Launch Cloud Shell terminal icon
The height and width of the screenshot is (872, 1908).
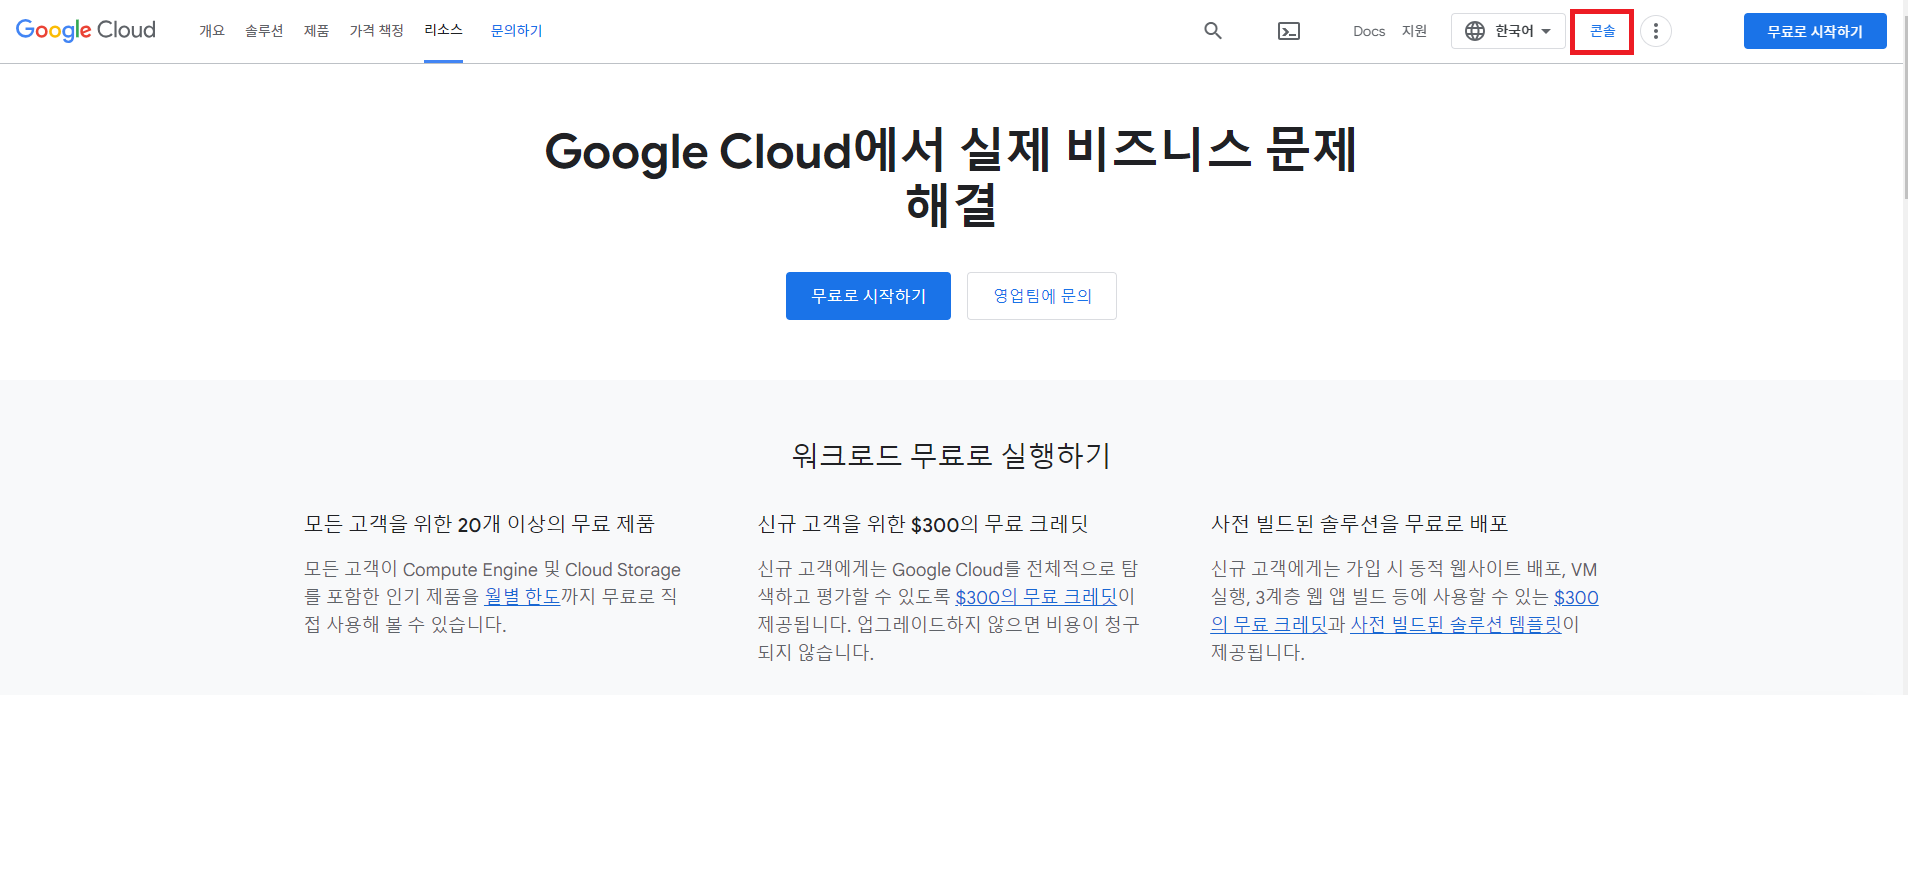coord(1289,31)
